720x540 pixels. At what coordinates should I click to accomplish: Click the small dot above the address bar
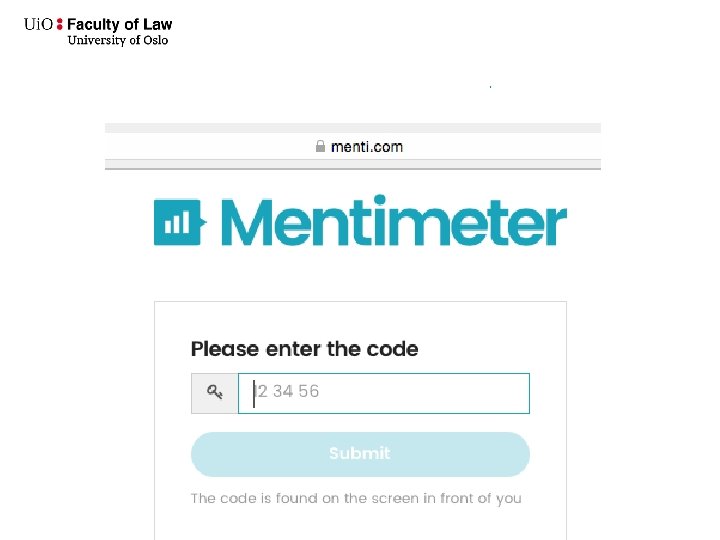click(490, 88)
